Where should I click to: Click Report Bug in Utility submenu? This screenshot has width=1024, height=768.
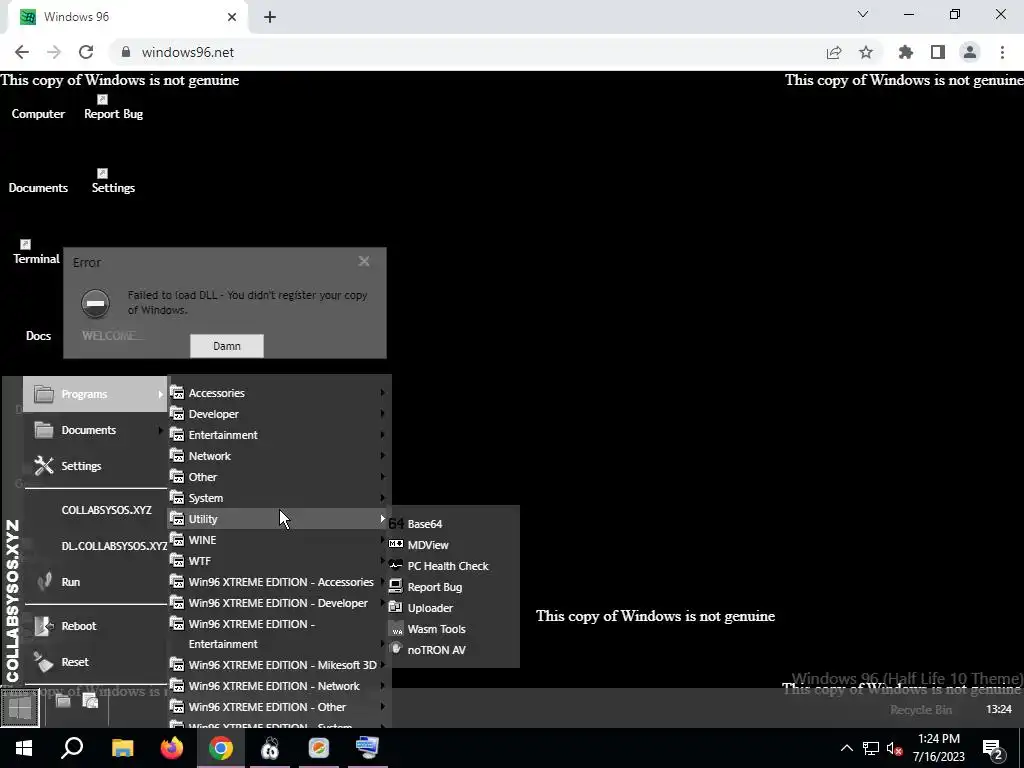454,586
